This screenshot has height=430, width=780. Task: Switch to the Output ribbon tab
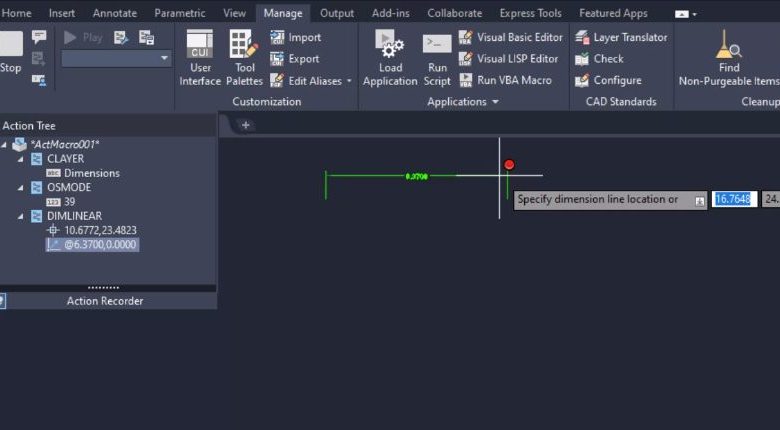point(337,13)
